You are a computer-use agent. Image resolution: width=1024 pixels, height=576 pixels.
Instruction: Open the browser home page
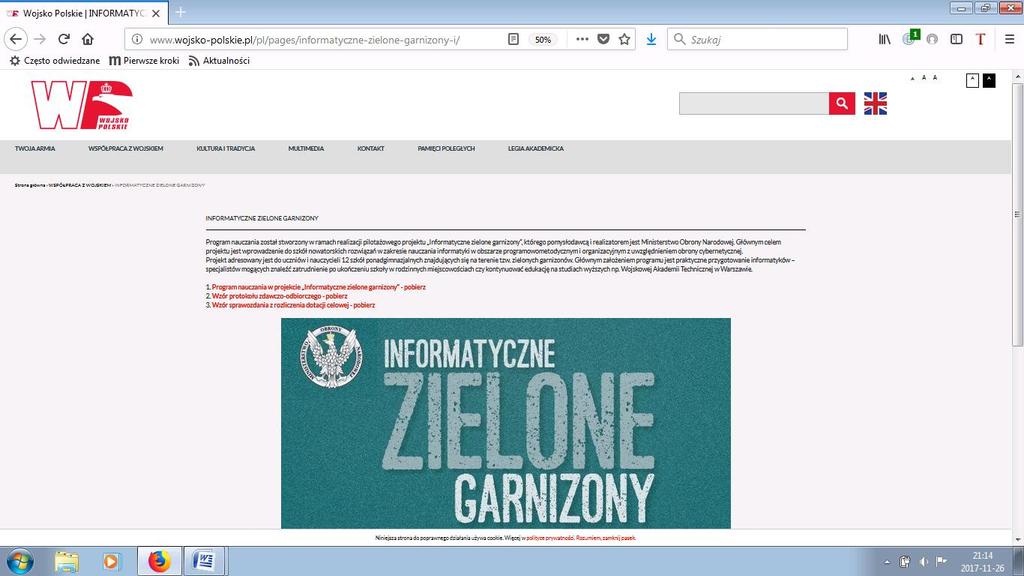click(88, 39)
